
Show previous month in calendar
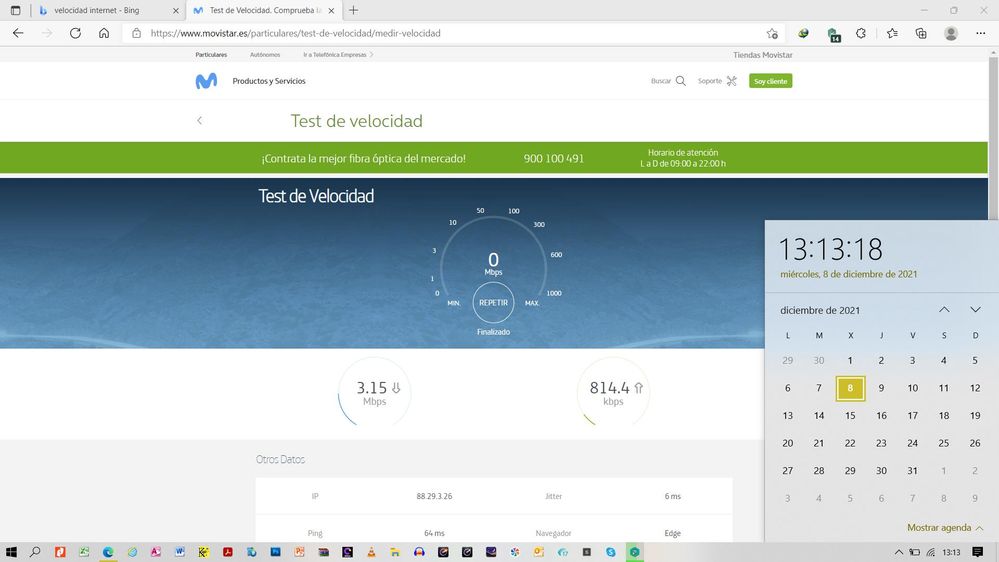click(944, 310)
